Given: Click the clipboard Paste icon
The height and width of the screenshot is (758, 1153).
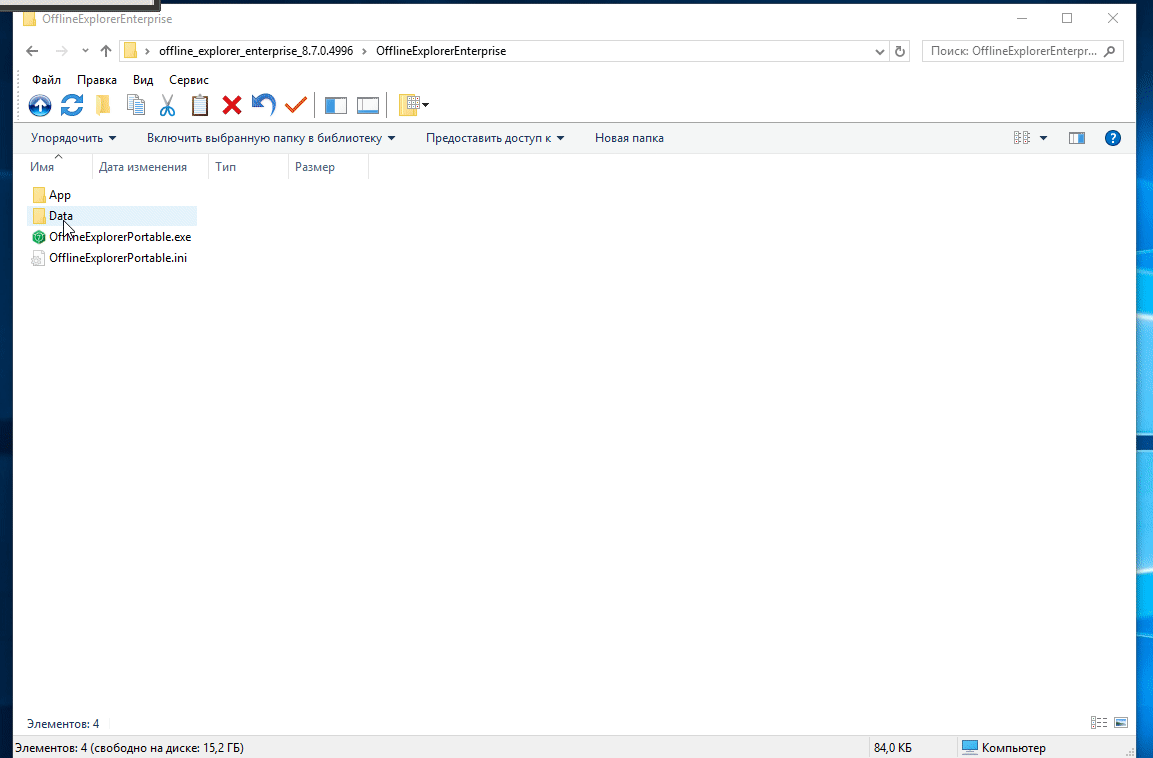Looking at the screenshot, I should pos(200,105).
